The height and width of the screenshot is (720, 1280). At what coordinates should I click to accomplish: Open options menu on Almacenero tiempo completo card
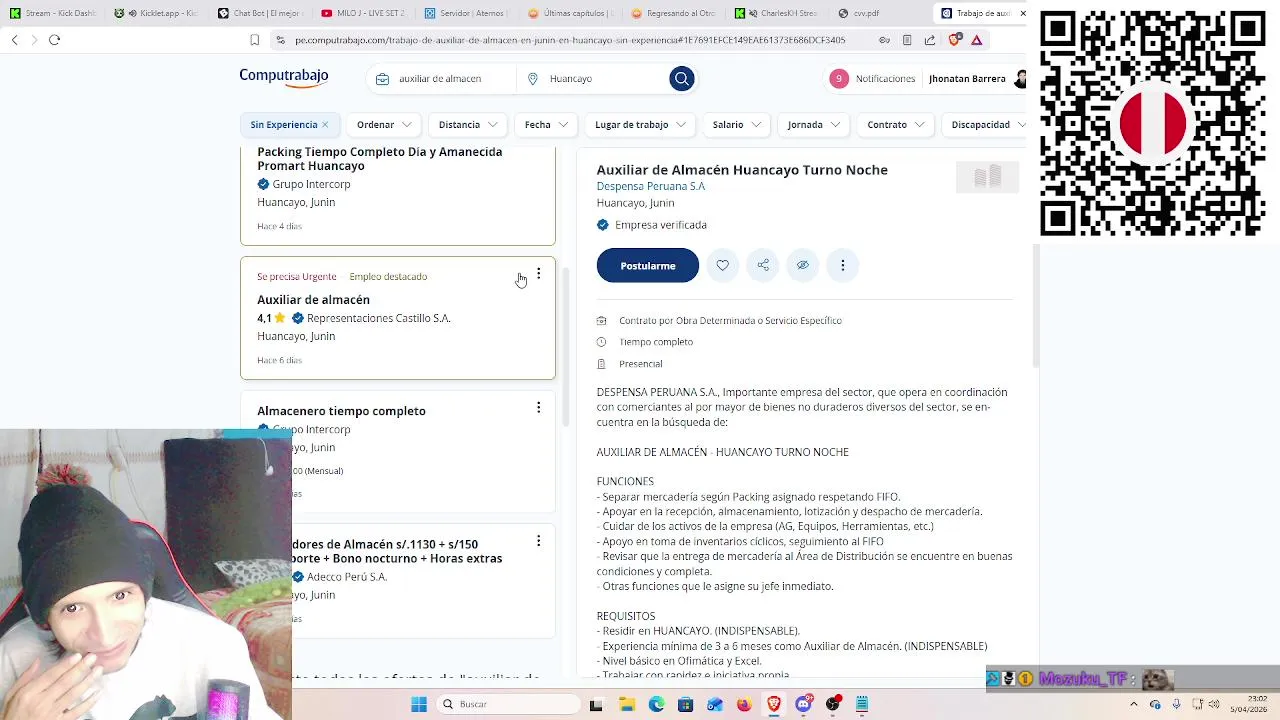(x=538, y=407)
